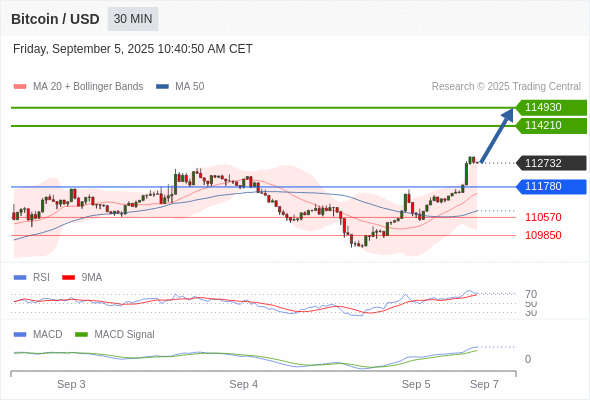The width and height of the screenshot is (590, 400).
Task: Click the 30 MIN timeframe badge
Action: coord(133,19)
